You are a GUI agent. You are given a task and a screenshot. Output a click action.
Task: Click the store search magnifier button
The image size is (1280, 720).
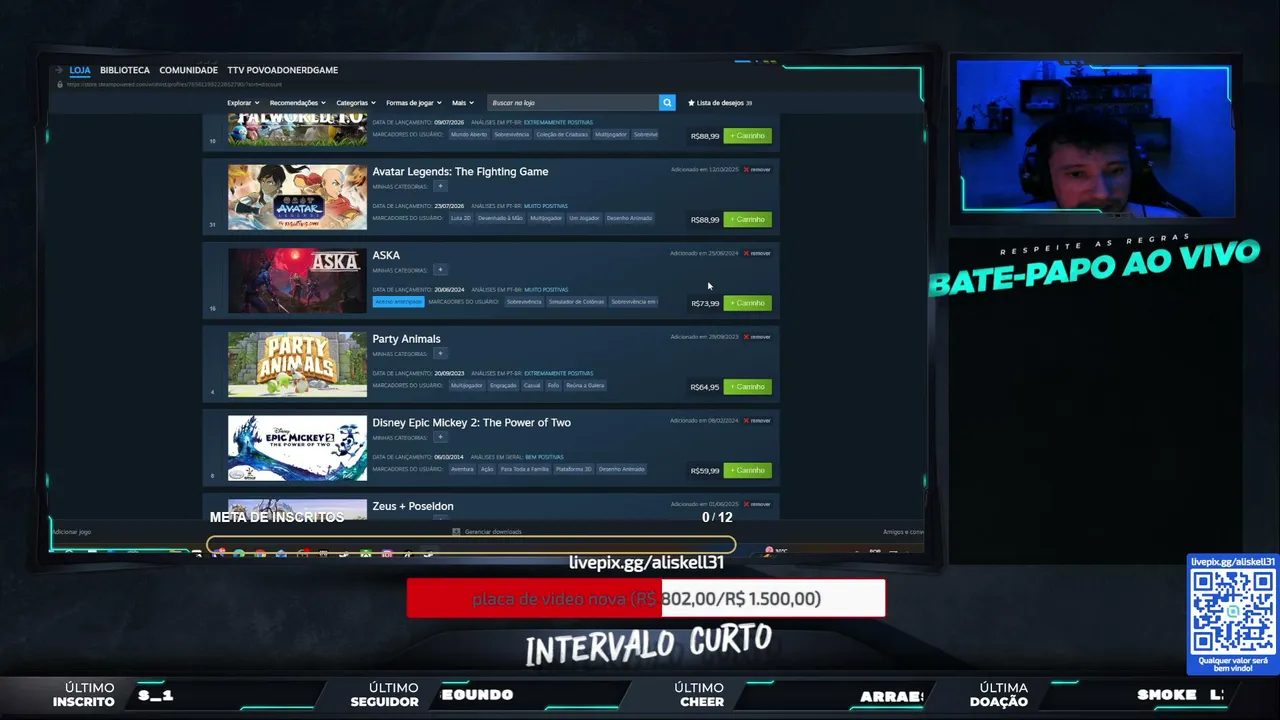click(x=667, y=102)
